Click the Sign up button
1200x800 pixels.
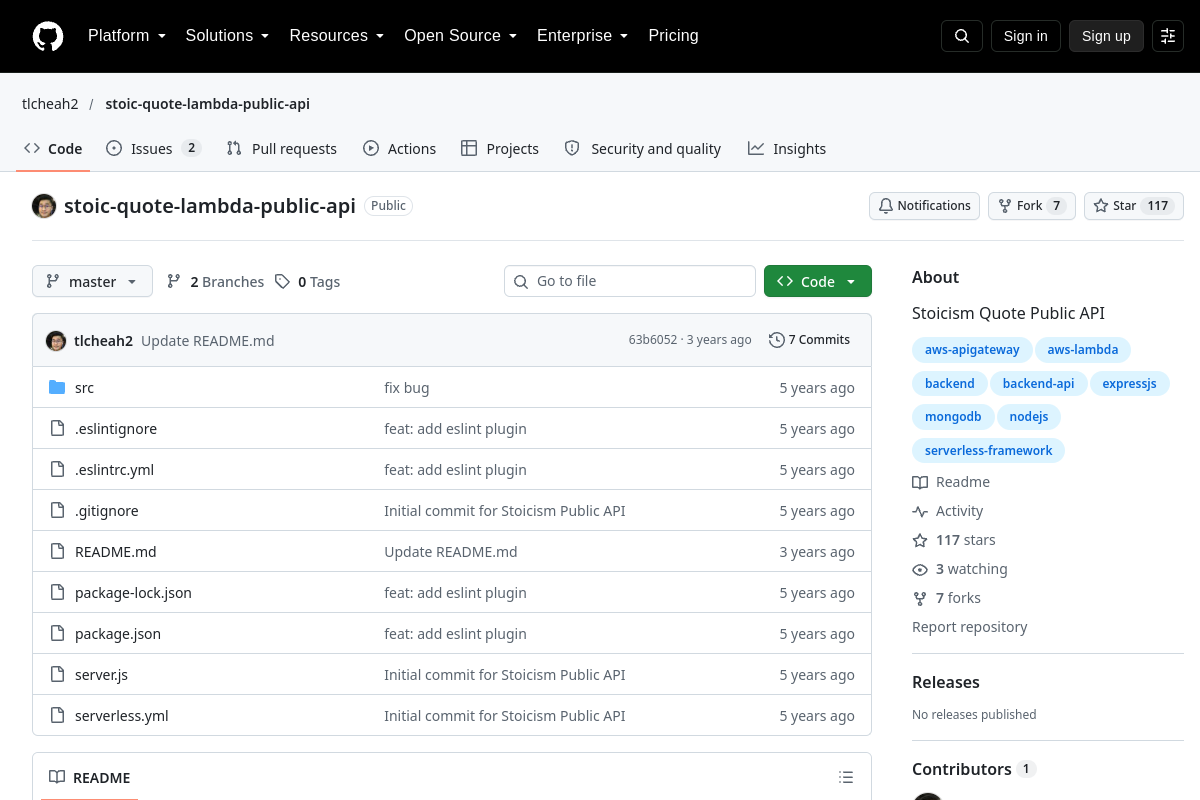(x=1106, y=36)
